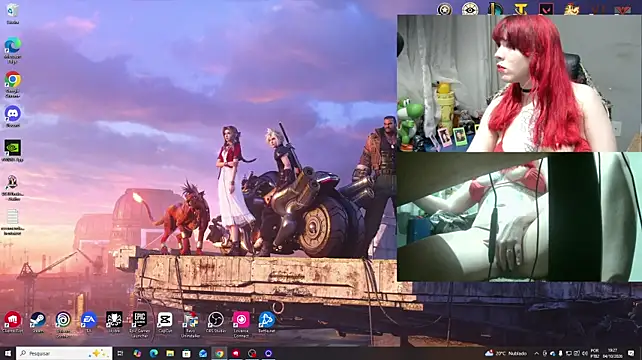Launch the Ubisoft Connect shortcut
Viewport: 642px width, 360px height.
(63, 324)
